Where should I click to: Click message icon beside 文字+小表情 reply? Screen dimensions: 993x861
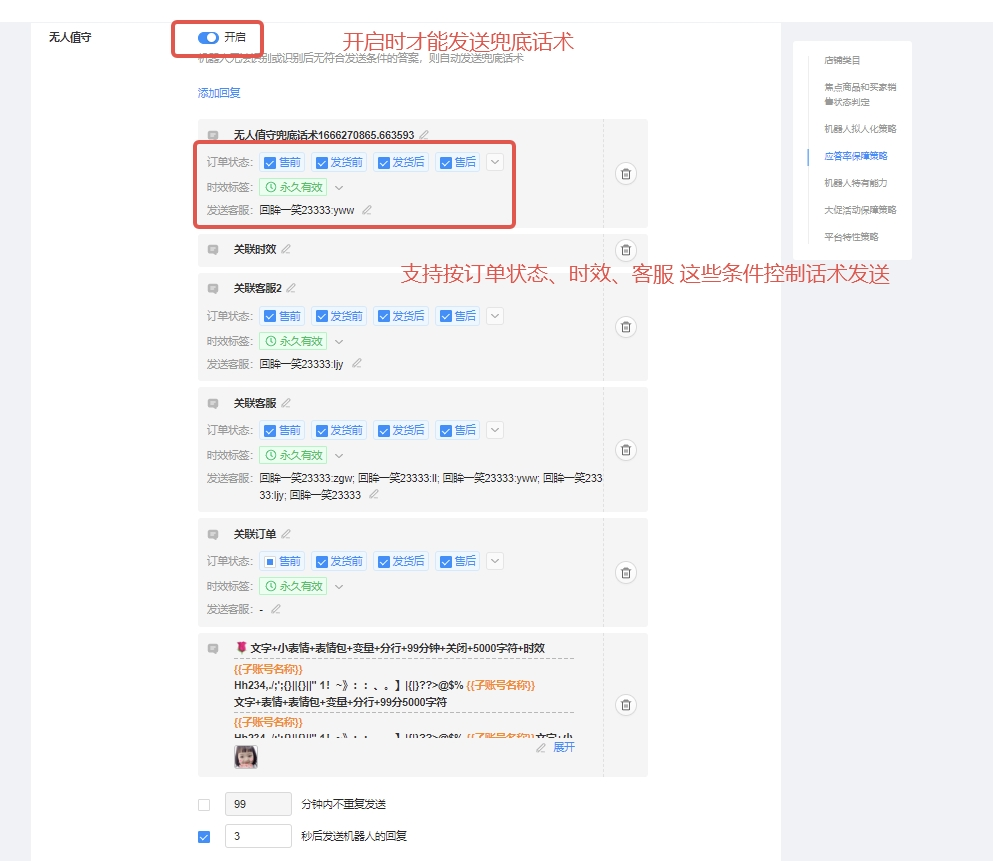[213, 648]
